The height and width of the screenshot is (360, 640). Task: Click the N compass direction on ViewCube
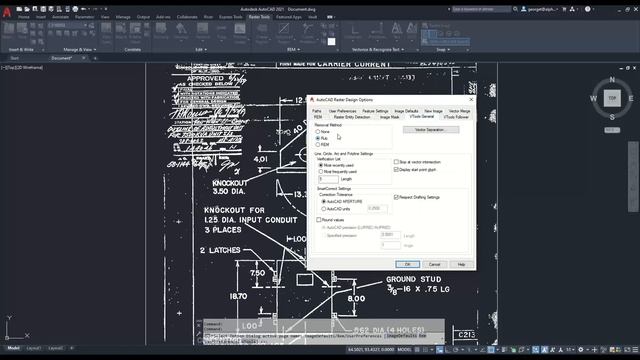(612, 80)
